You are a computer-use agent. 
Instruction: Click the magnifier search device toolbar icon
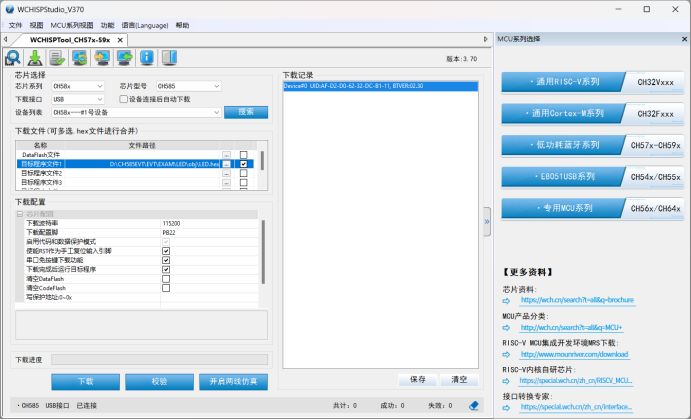(x=13, y=58)
